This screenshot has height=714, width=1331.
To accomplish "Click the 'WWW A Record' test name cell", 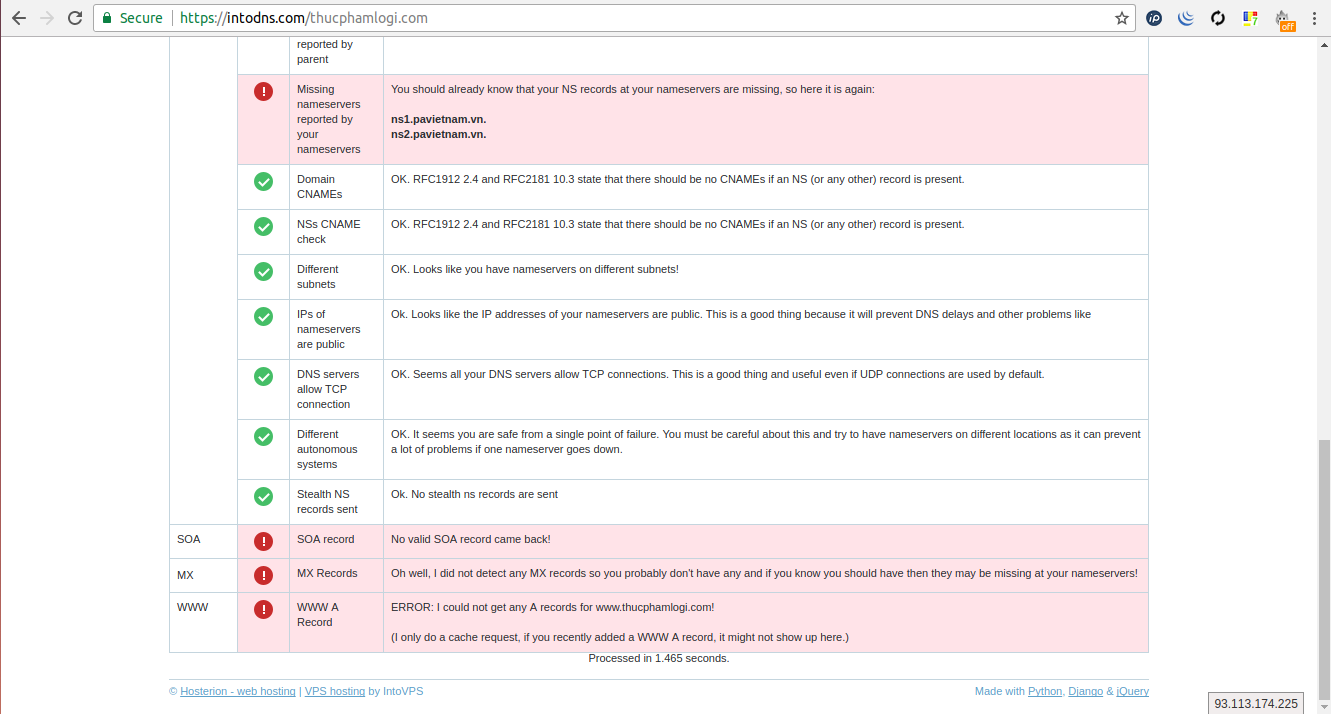I will point(336,622).
